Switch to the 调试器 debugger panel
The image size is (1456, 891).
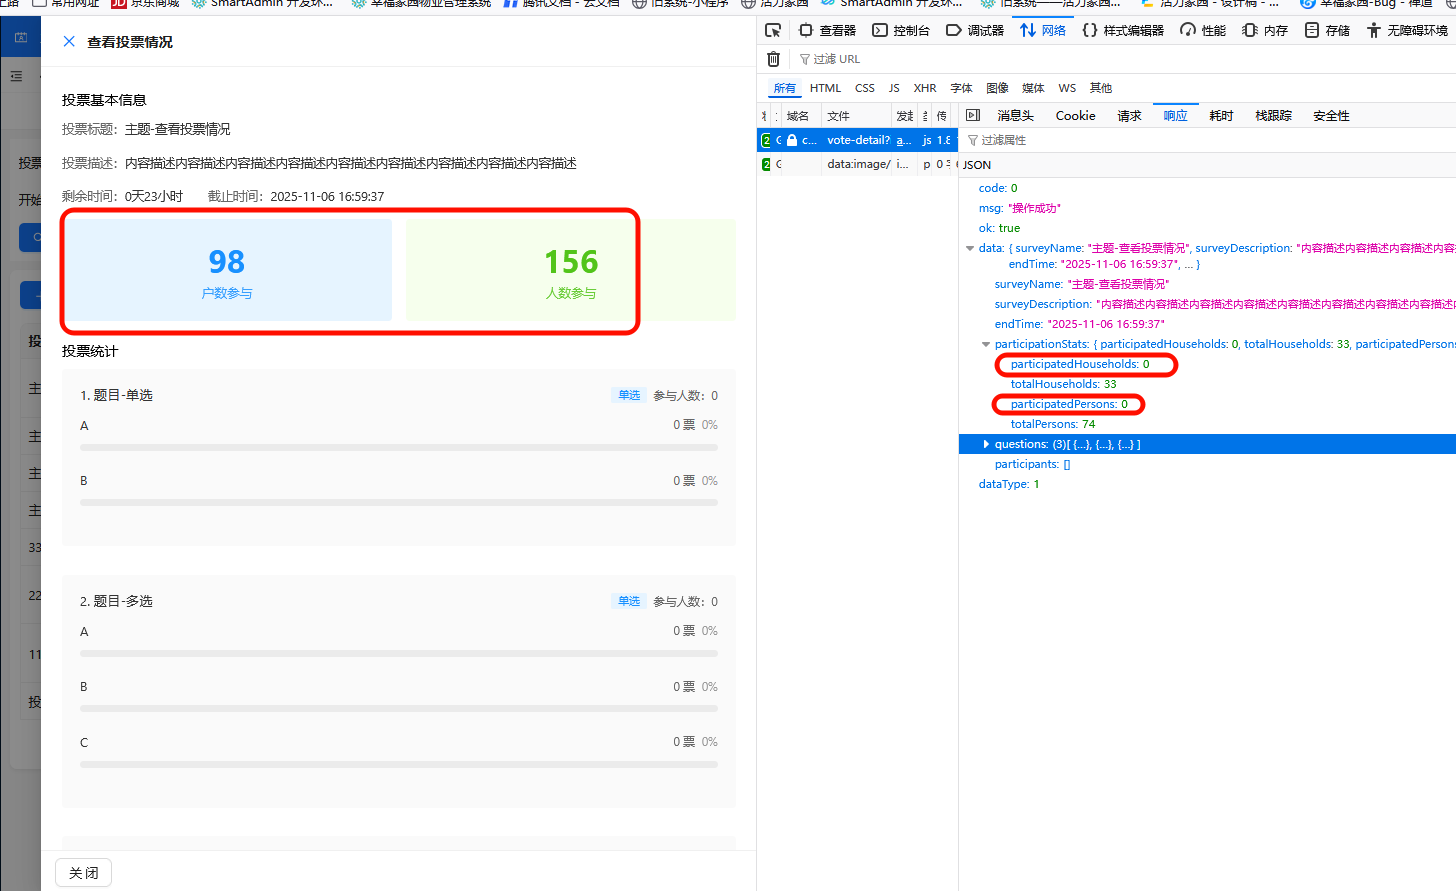coord(975,30)
